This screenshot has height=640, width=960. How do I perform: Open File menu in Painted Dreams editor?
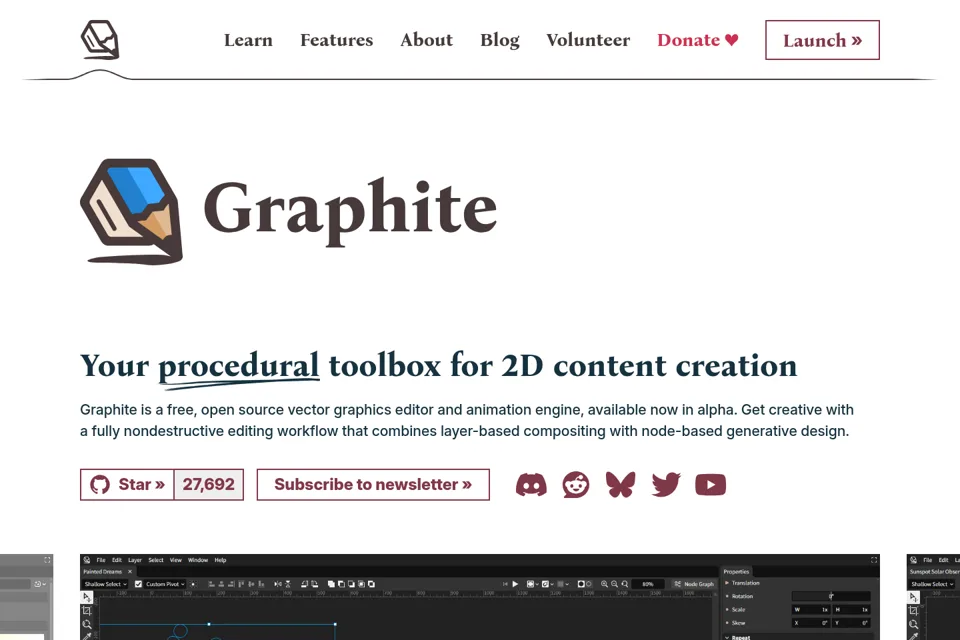(x=101, y=560)
